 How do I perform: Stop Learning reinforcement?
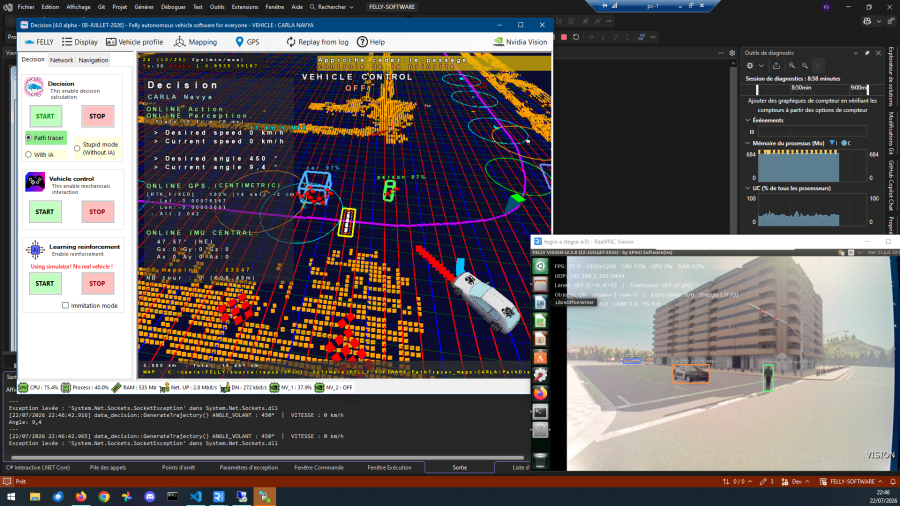point(98,283)
